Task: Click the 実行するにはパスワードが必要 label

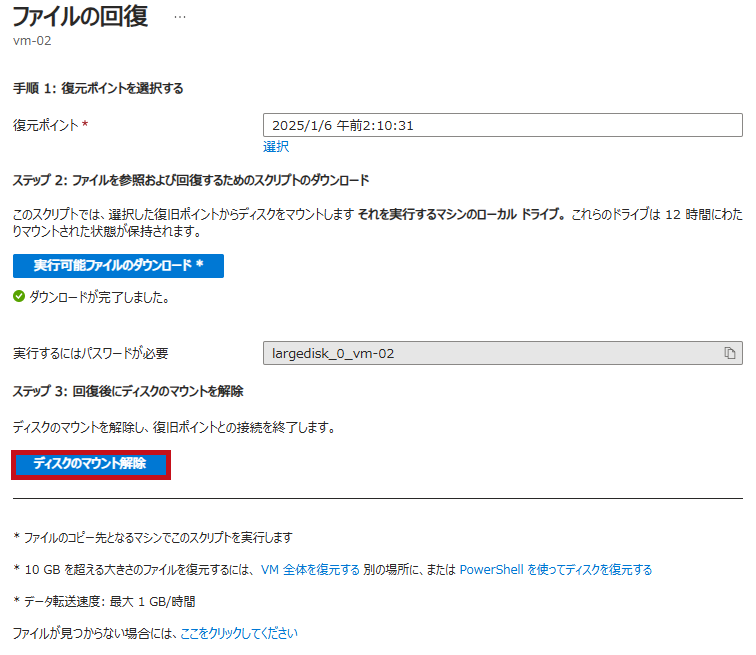Action: pos(91,353)
